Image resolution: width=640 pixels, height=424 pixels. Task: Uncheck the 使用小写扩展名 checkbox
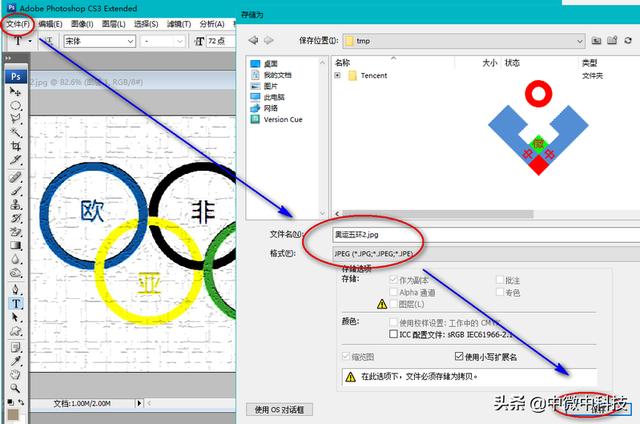pos(459,356)
